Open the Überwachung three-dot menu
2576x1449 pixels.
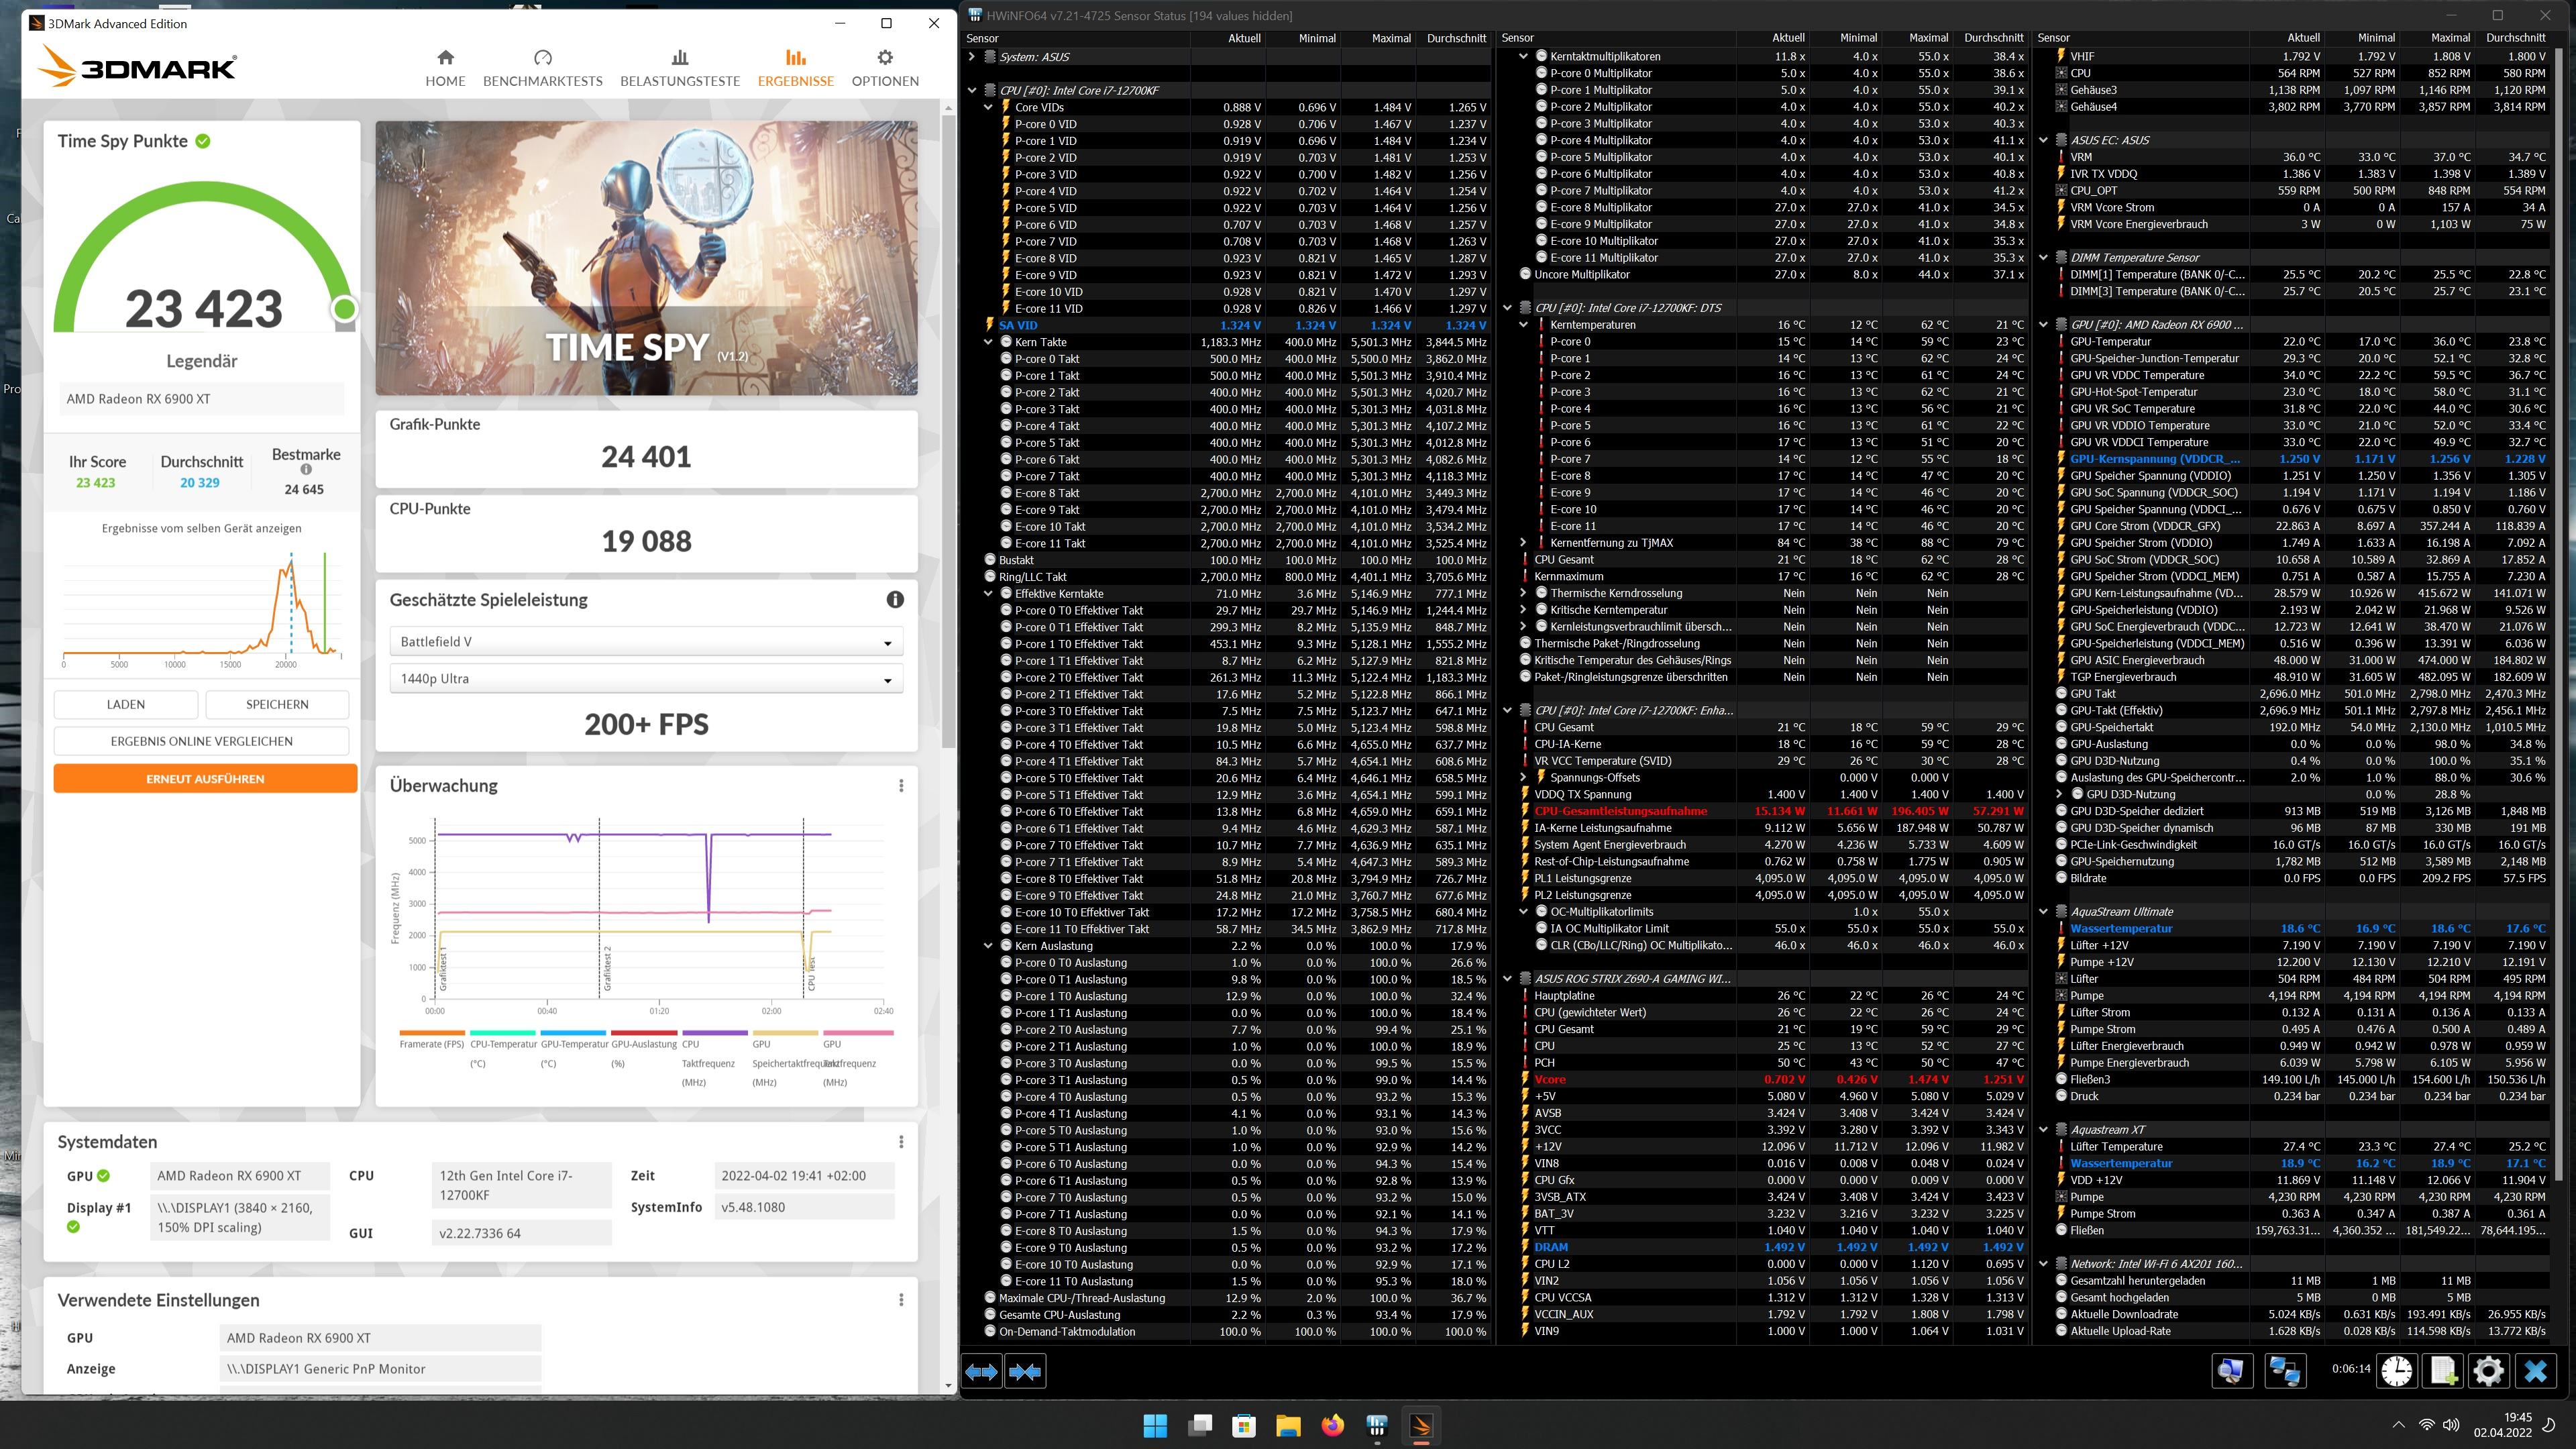tap(901, 785)
